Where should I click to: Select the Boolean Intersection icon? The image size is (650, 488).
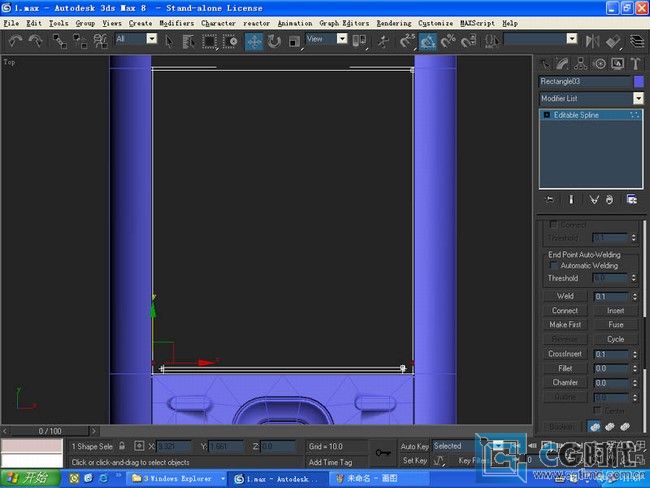pyautogui.click(x=625, y=427)
